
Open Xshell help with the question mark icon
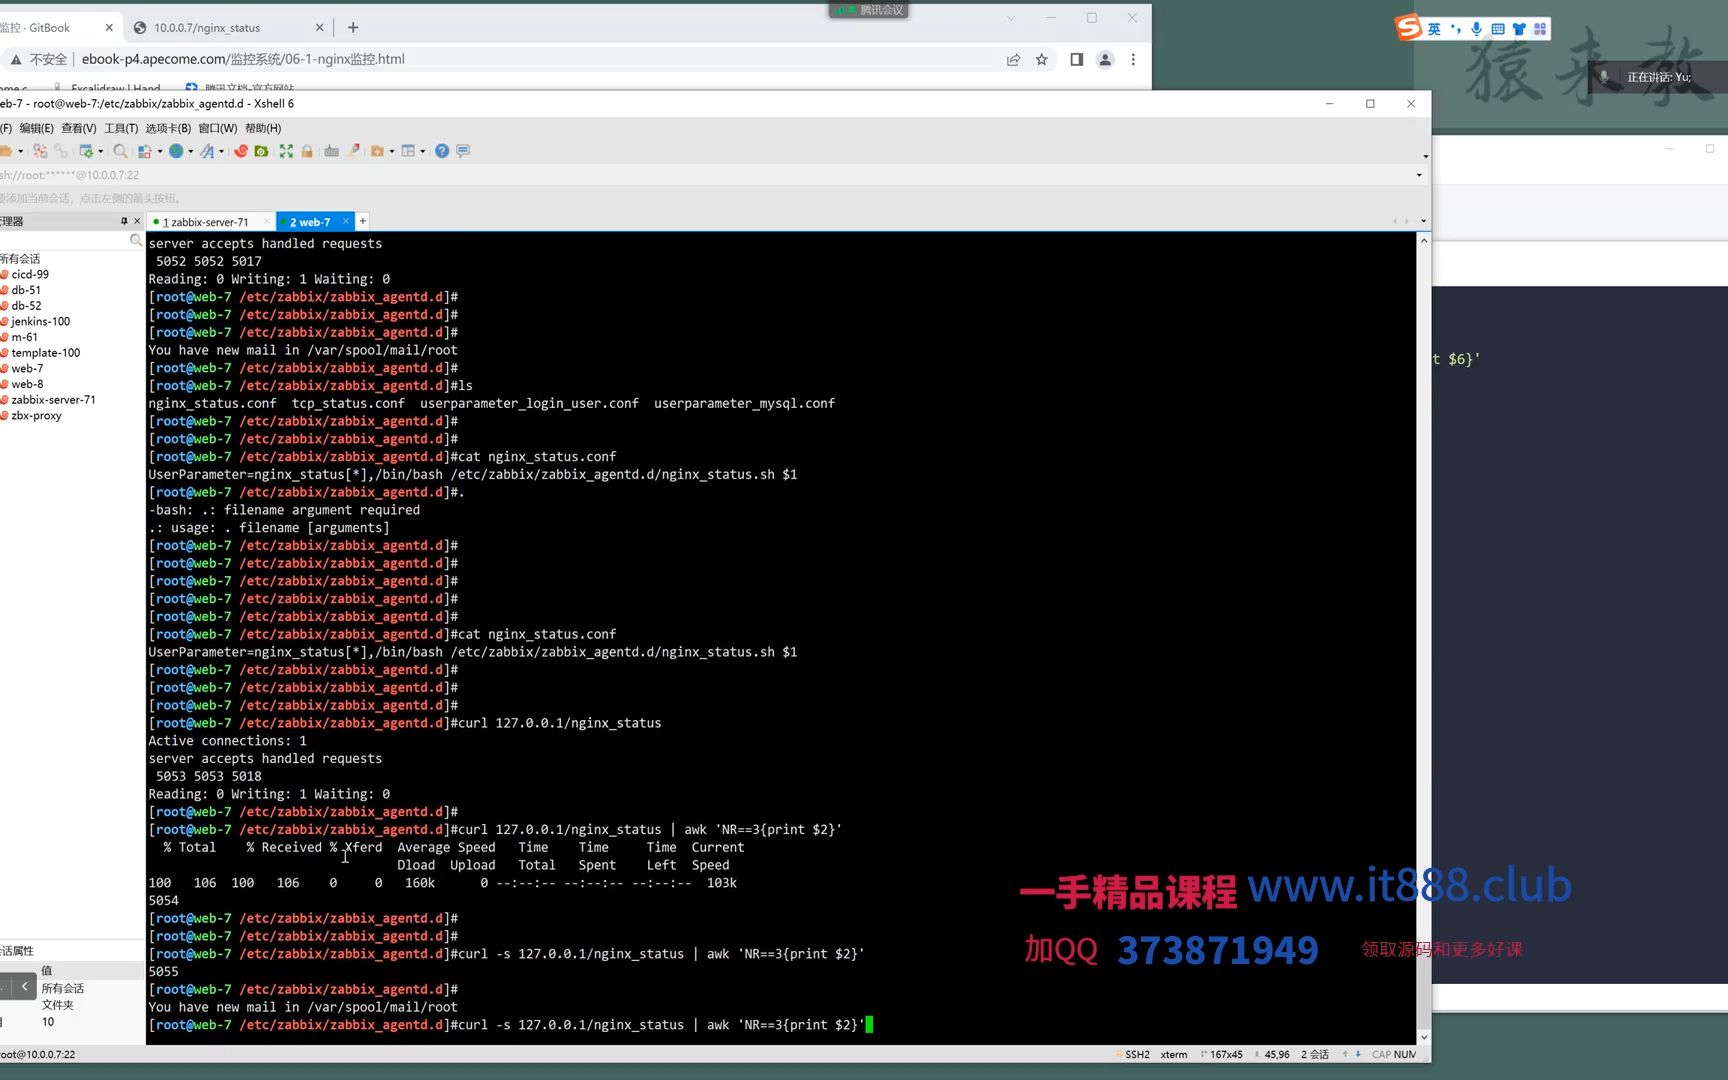tap(442, 151)
